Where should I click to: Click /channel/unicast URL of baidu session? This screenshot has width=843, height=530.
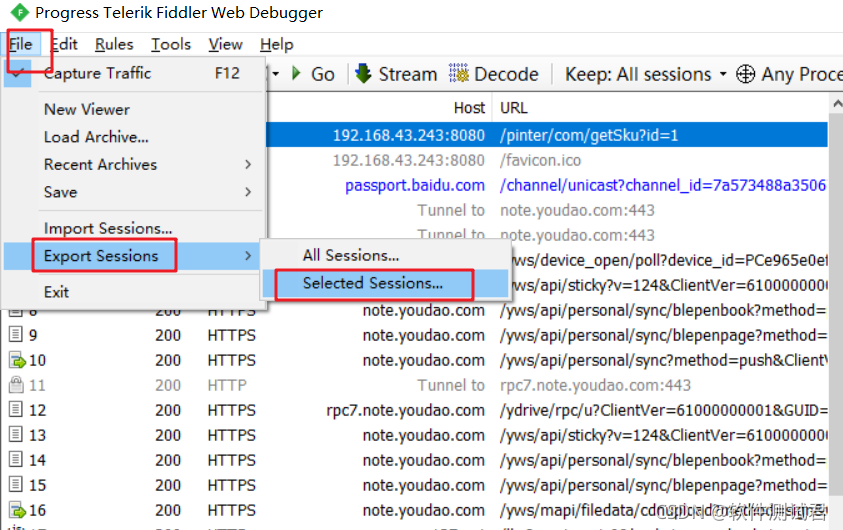coord(662,185)
